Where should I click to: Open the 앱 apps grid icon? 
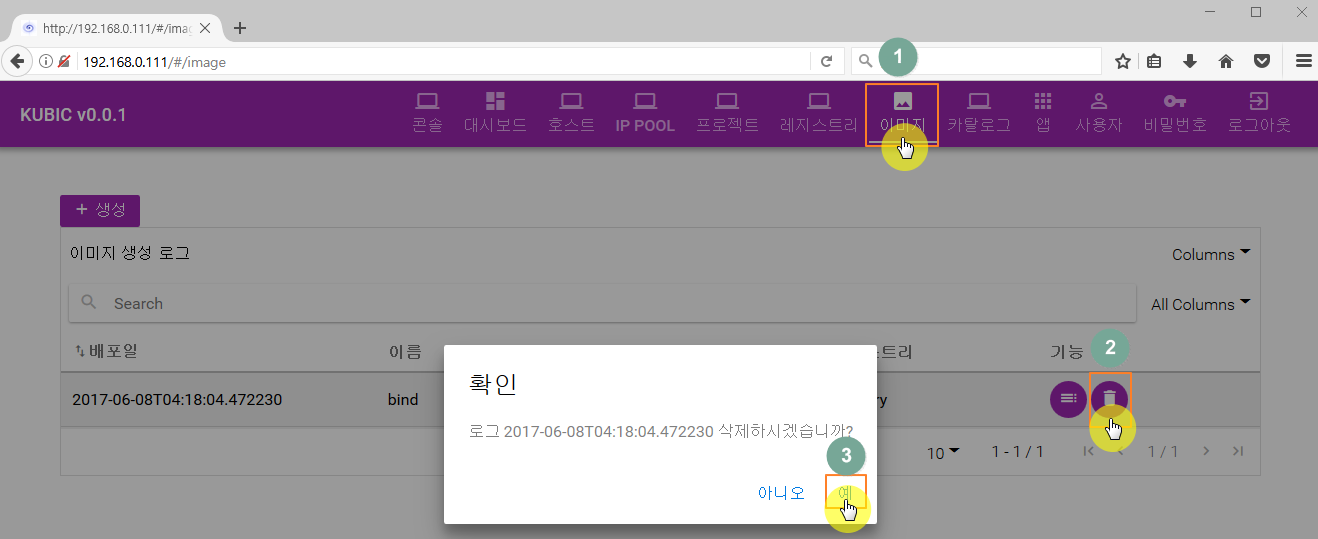point(1043,101)
